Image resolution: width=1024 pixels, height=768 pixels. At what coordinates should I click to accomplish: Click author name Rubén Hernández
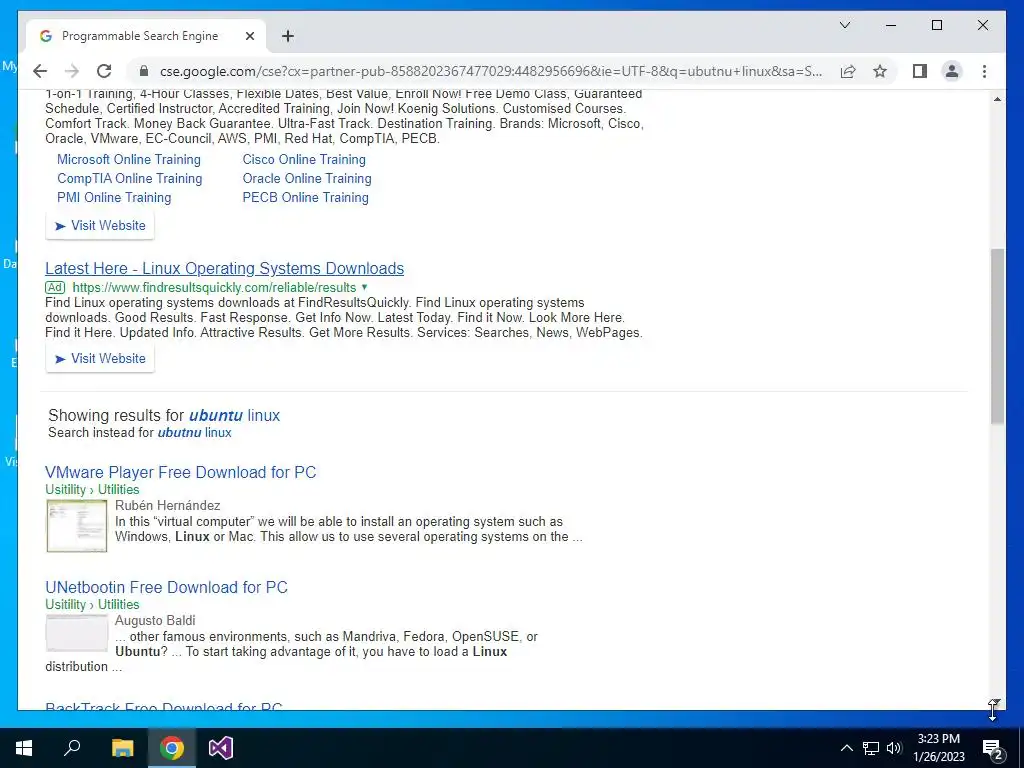point(168,505)
